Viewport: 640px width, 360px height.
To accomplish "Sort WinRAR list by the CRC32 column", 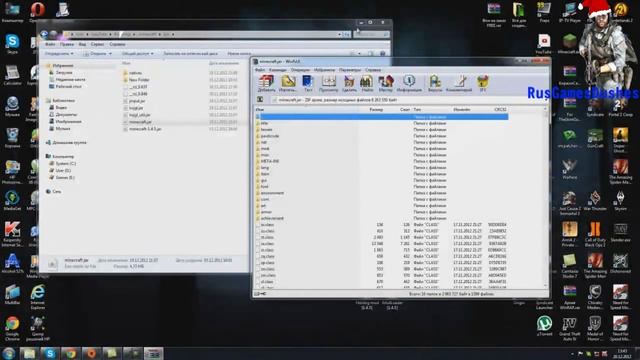I will tap(500, 109).
